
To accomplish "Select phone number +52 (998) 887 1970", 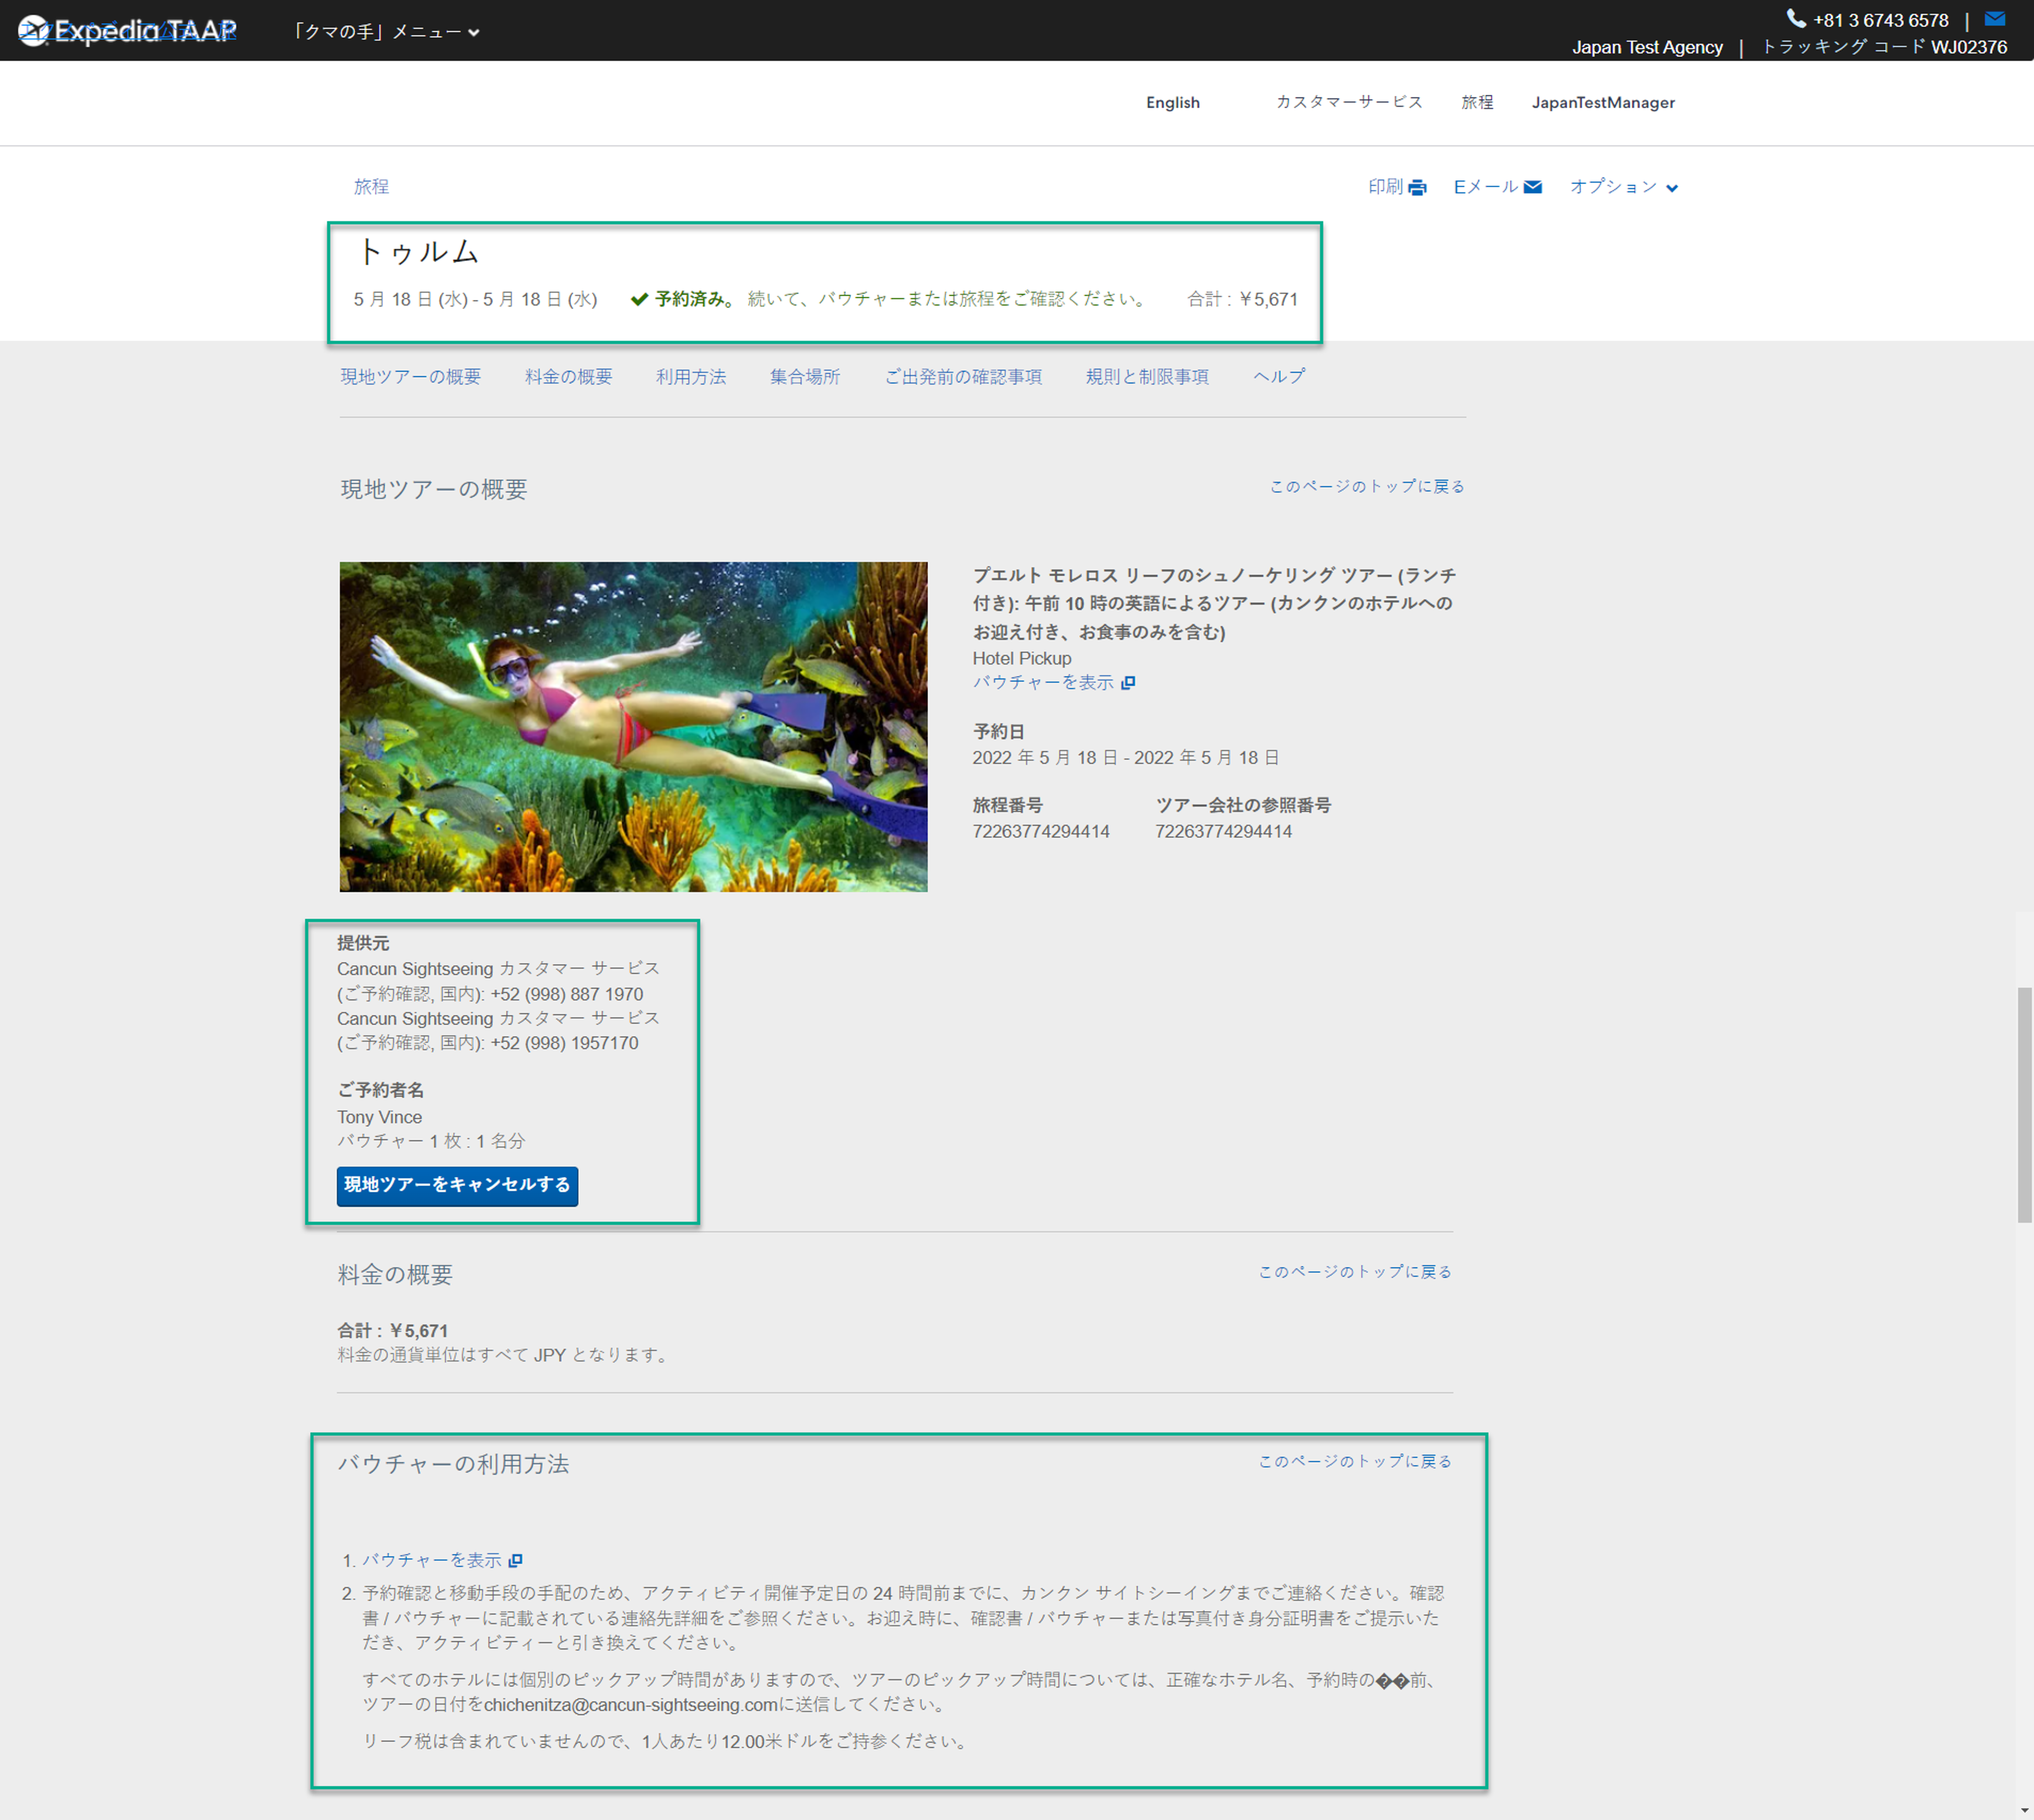I will pyautogui.click(x=567, y=994).
